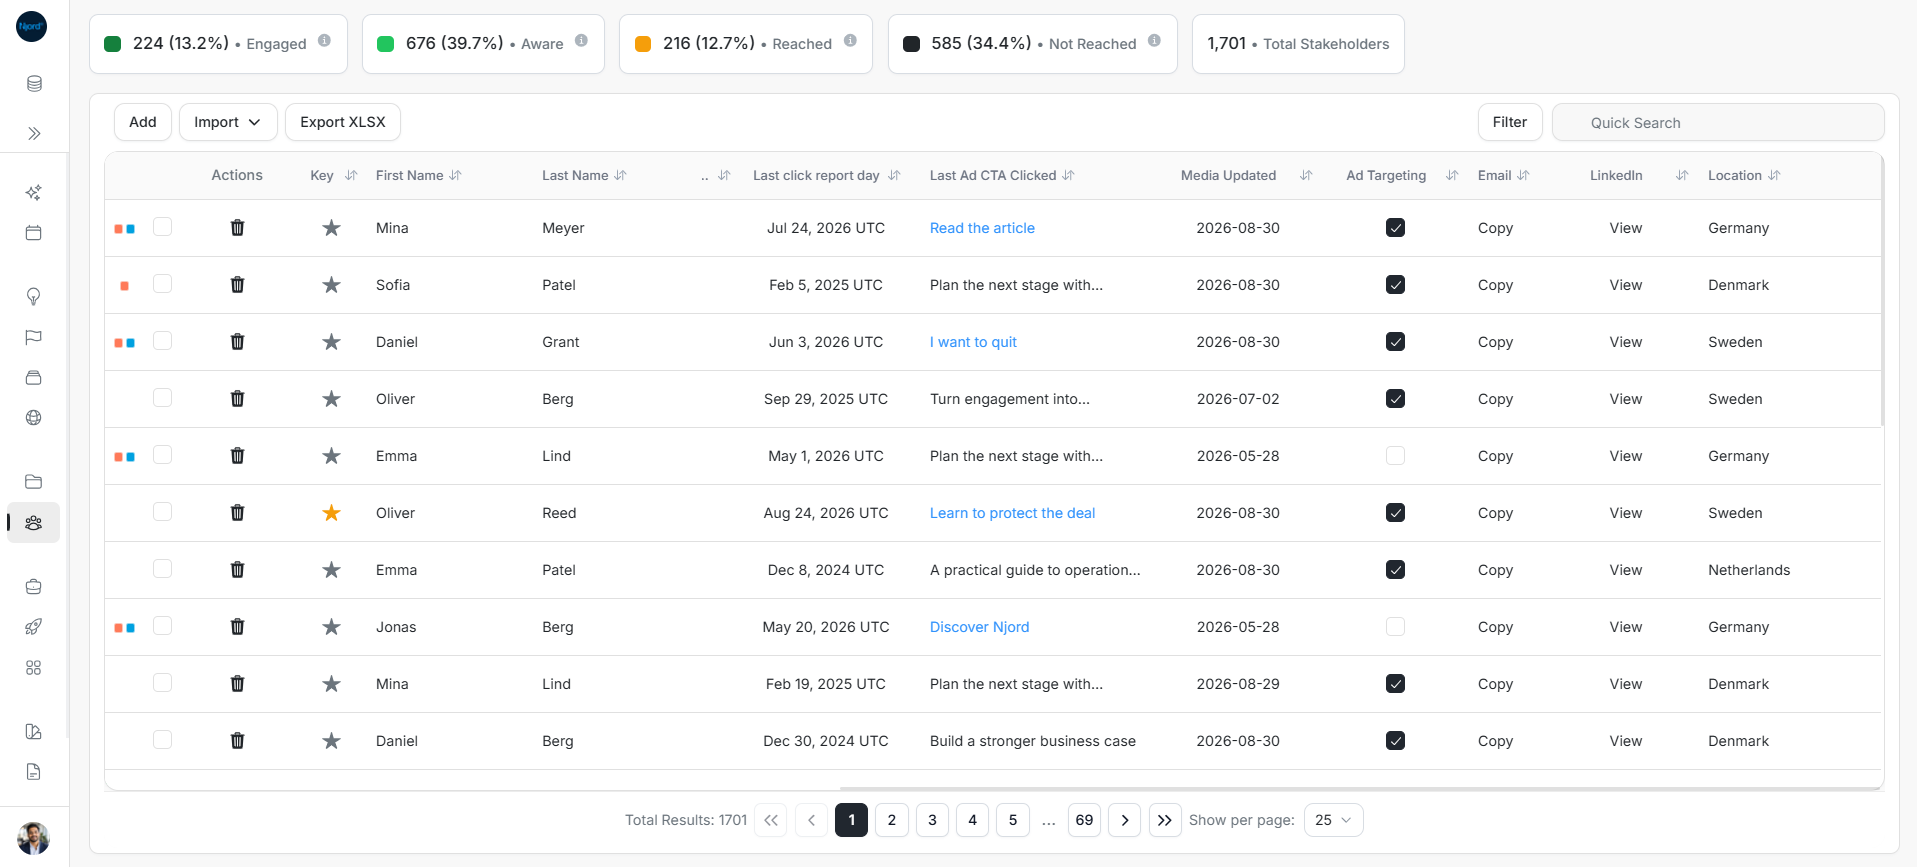Show info for the Not Reached stat card
This screenshot has height=867, width=1917.
(x=1155, y=41)
